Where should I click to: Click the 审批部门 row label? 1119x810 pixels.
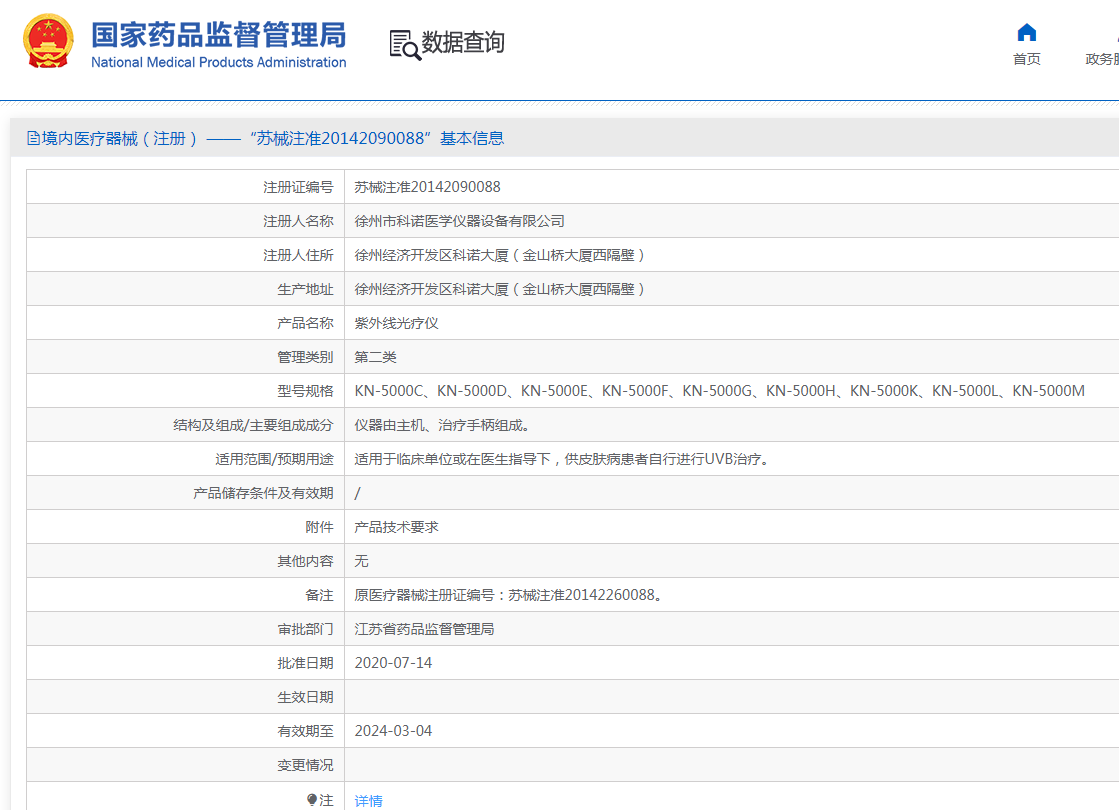click(305, 629)
